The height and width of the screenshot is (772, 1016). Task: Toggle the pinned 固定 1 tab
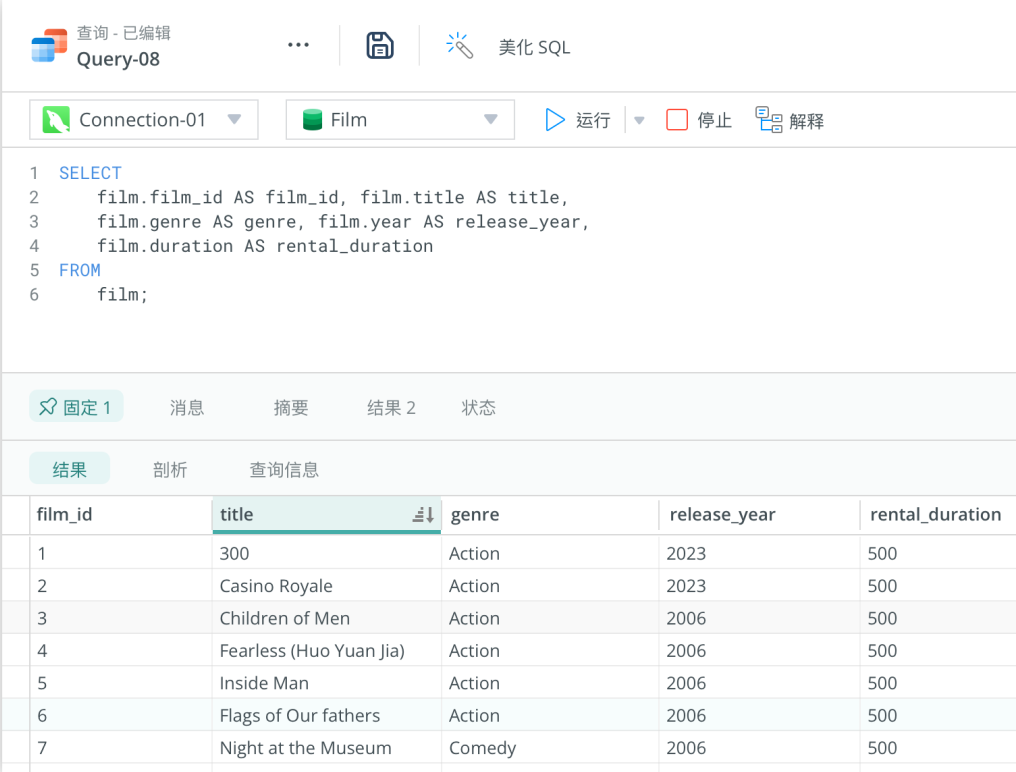click(77, 407)
